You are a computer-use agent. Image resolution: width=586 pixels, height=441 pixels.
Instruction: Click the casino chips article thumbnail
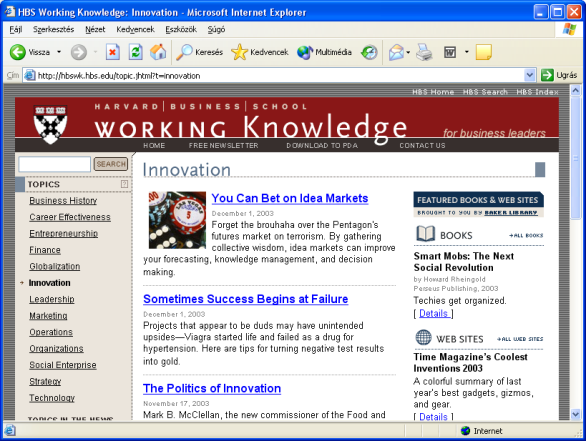177,220
